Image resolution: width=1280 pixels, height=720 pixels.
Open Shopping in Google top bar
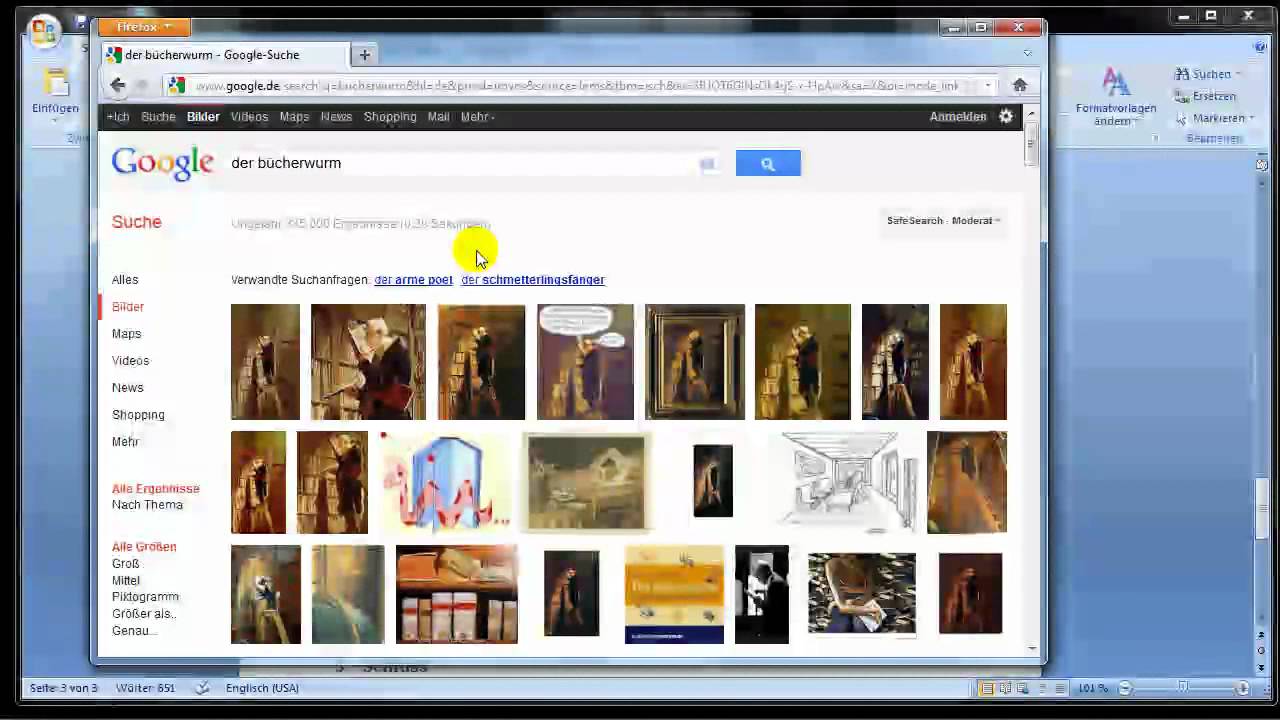coord(390,117)
